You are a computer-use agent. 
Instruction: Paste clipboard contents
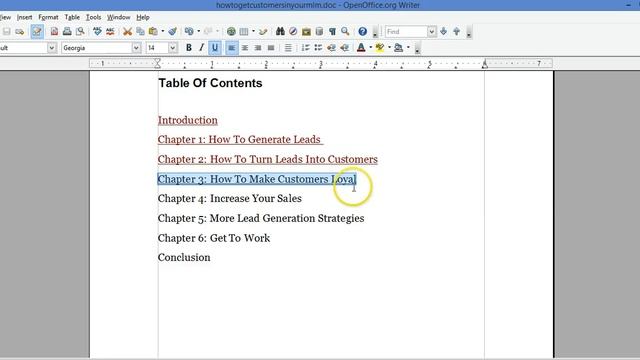(x=153, y=31)
